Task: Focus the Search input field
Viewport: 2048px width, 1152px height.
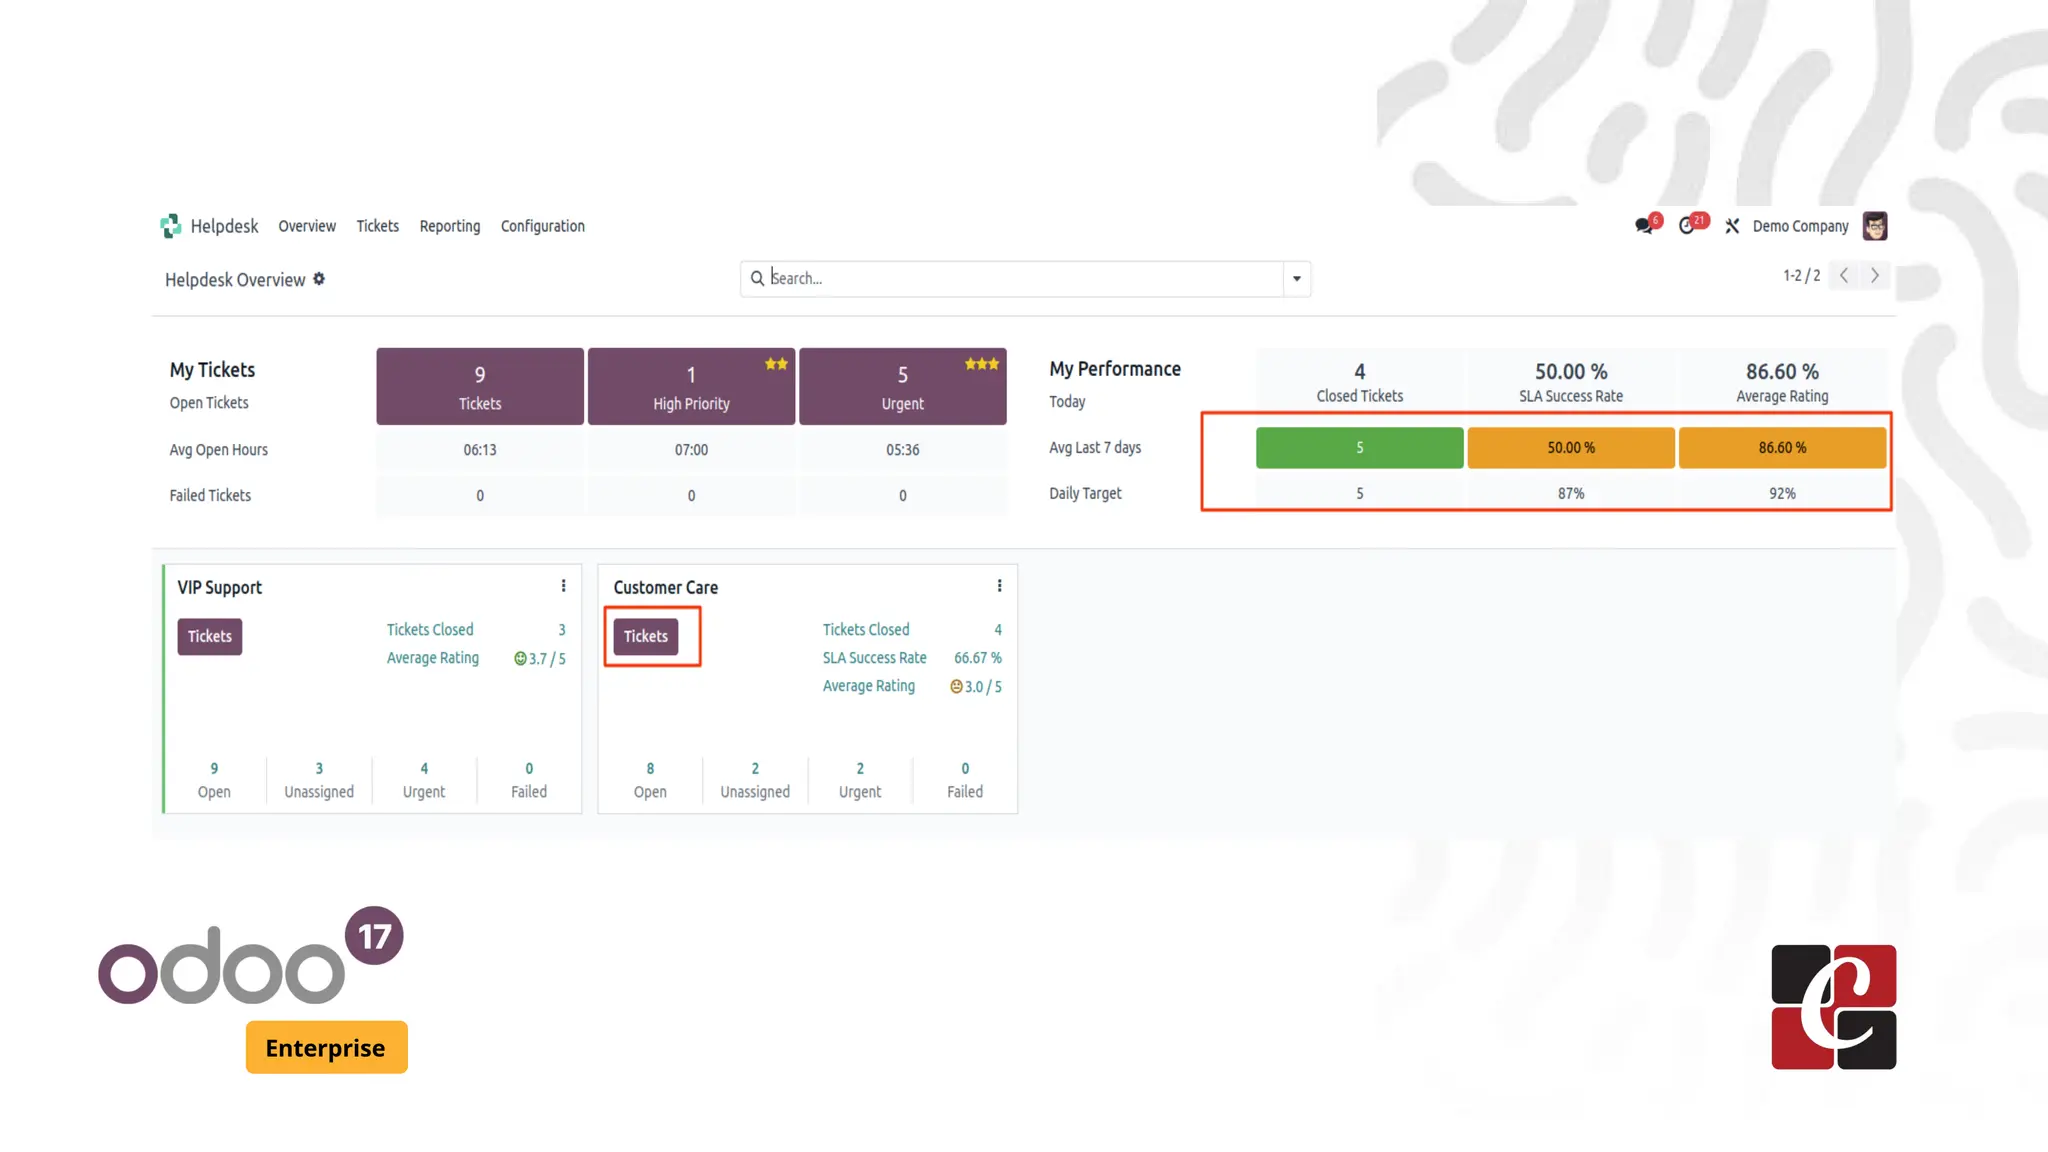Action: tap(1020, 278)
